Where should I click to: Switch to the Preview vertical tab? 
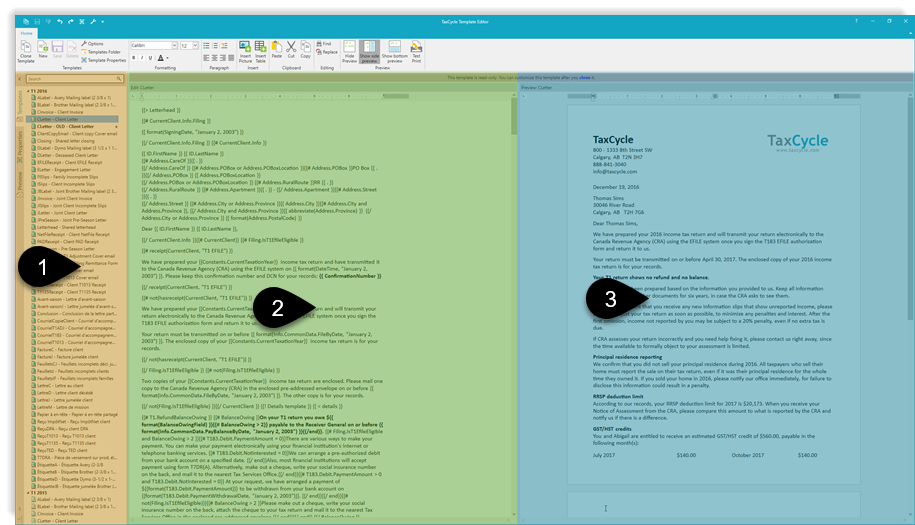coord(20,184)
